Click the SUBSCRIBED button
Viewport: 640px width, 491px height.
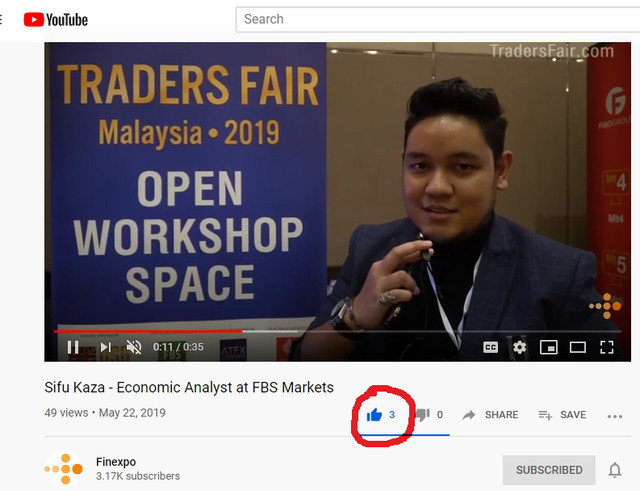549,470
